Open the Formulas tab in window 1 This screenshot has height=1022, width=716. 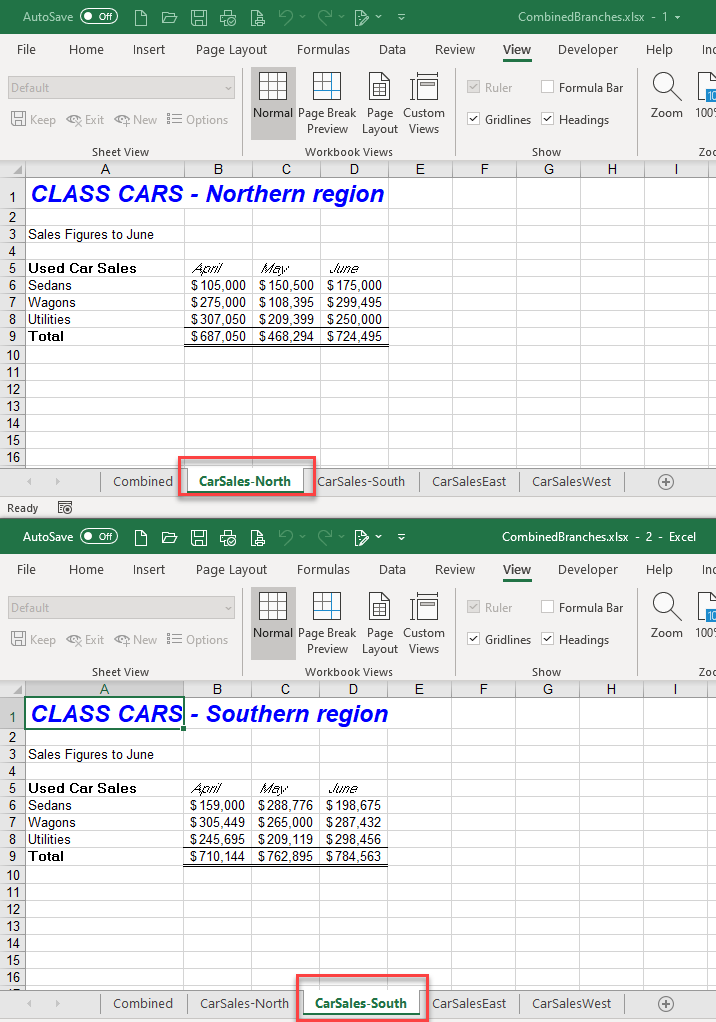[323, 50]
